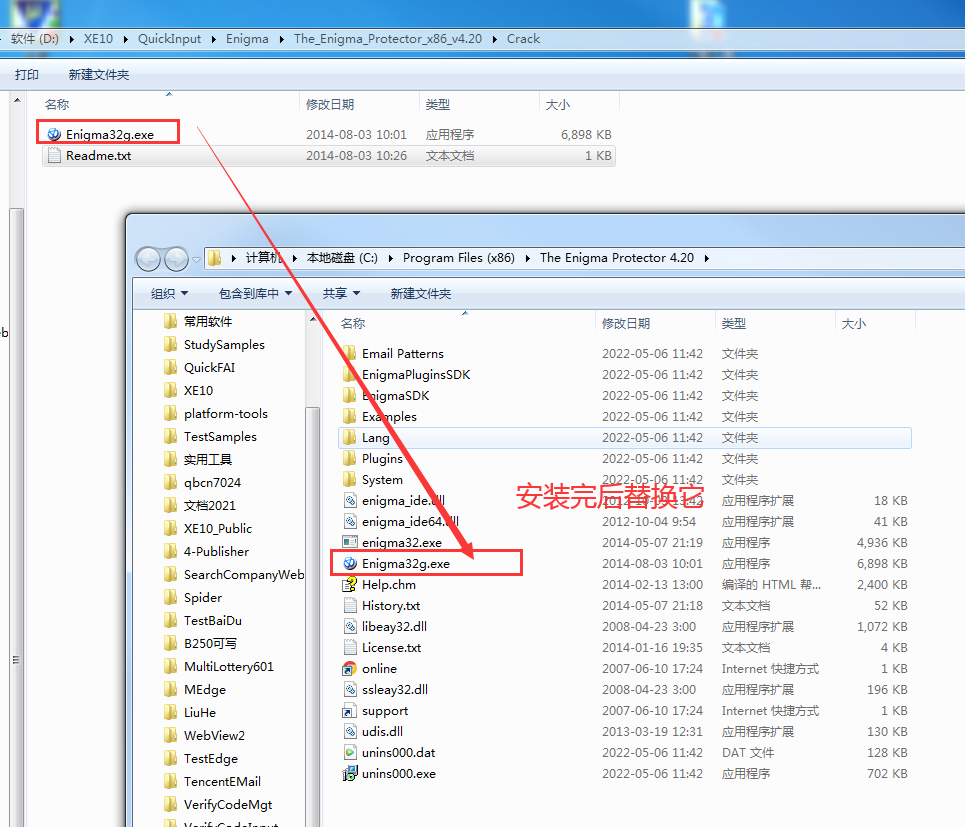
Task: Select the support shortcut icon
Action: click(x=350, y=710)
